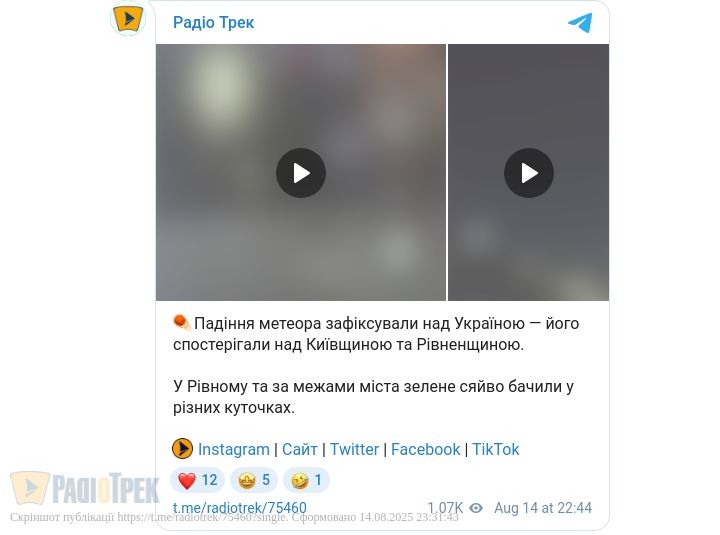Open the Радіо Трек channel avatar
Image resolution: width=720 pixels, height=535 pixels.
click(128, 18)
